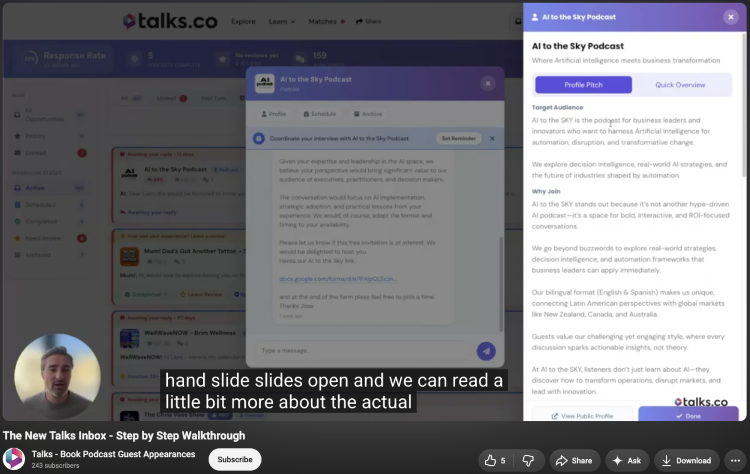The height and width of the screenshot is (474, 750).
Task: Close the AI to the Sky side panel
Action: click(730, 17)
